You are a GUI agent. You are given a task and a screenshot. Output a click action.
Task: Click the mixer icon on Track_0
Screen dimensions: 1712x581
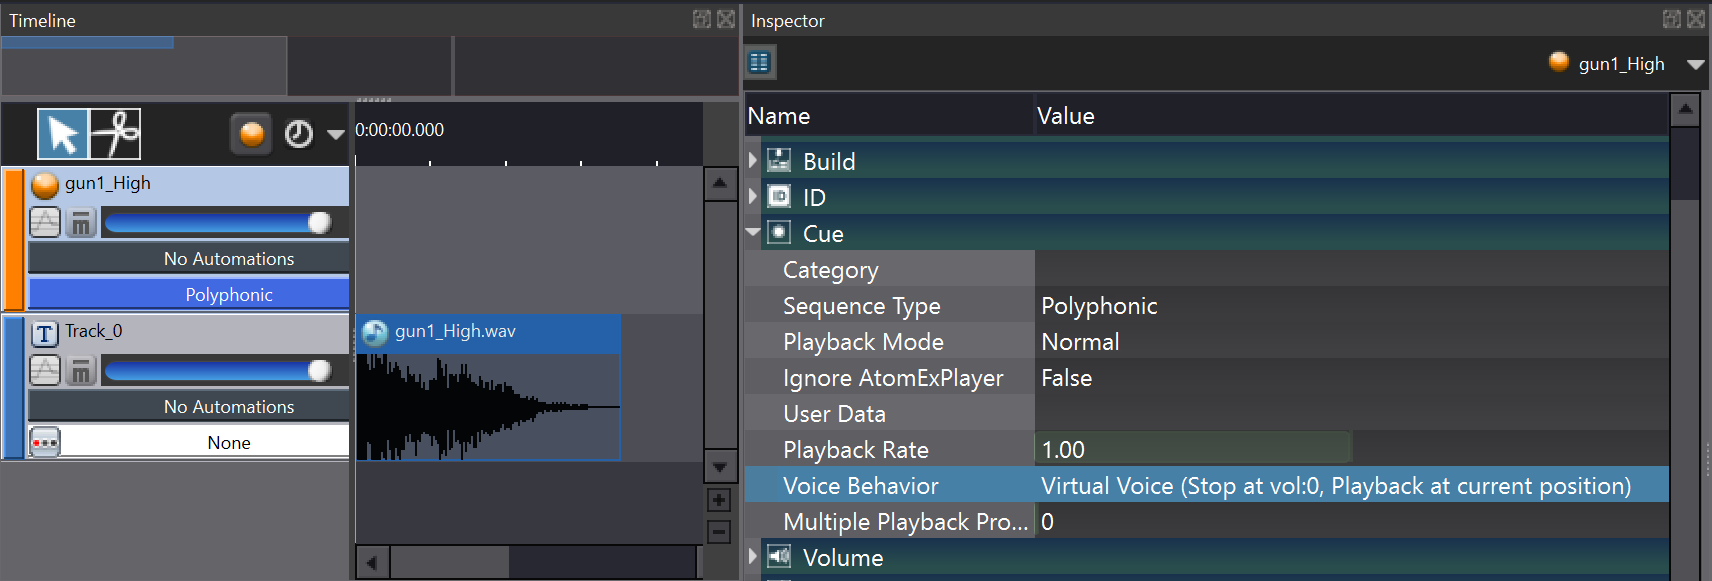(81, 370)
